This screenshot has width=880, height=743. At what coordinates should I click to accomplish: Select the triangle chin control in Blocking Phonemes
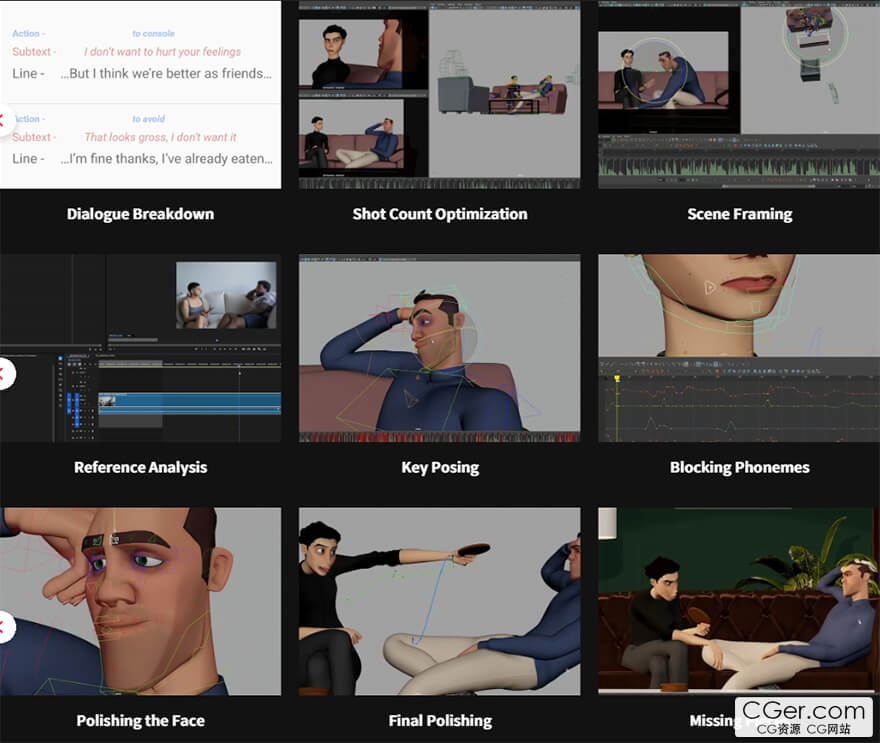[709, 288]
